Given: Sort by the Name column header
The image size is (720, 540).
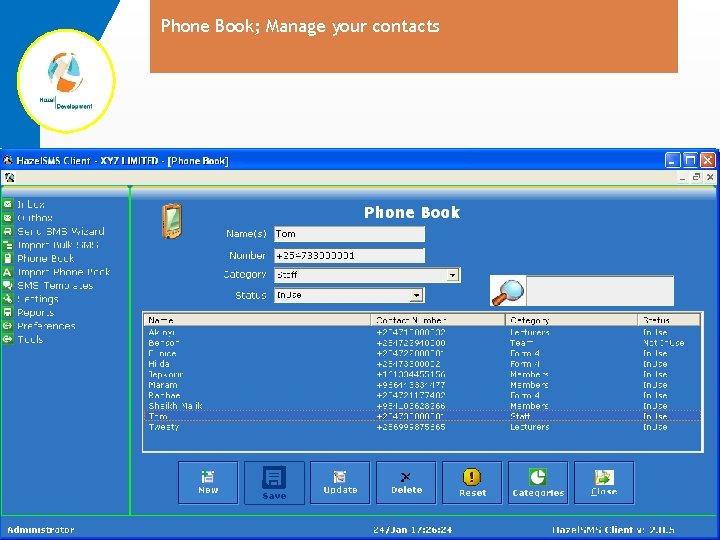Looking at the screenshot, I should (258, 320).
